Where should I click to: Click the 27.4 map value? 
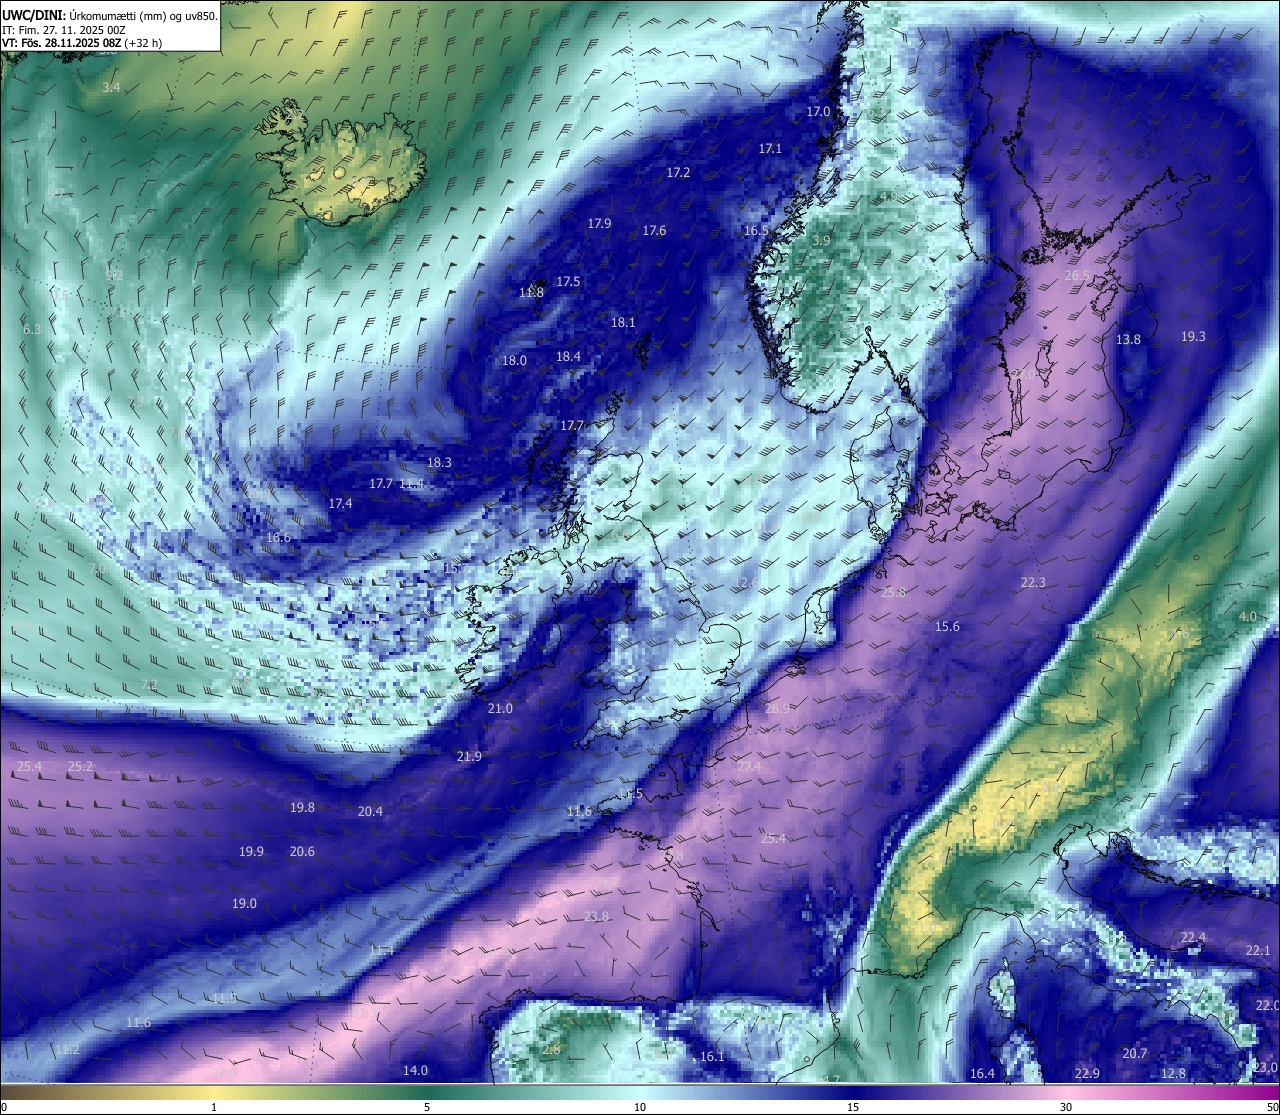tap(749, 767)
